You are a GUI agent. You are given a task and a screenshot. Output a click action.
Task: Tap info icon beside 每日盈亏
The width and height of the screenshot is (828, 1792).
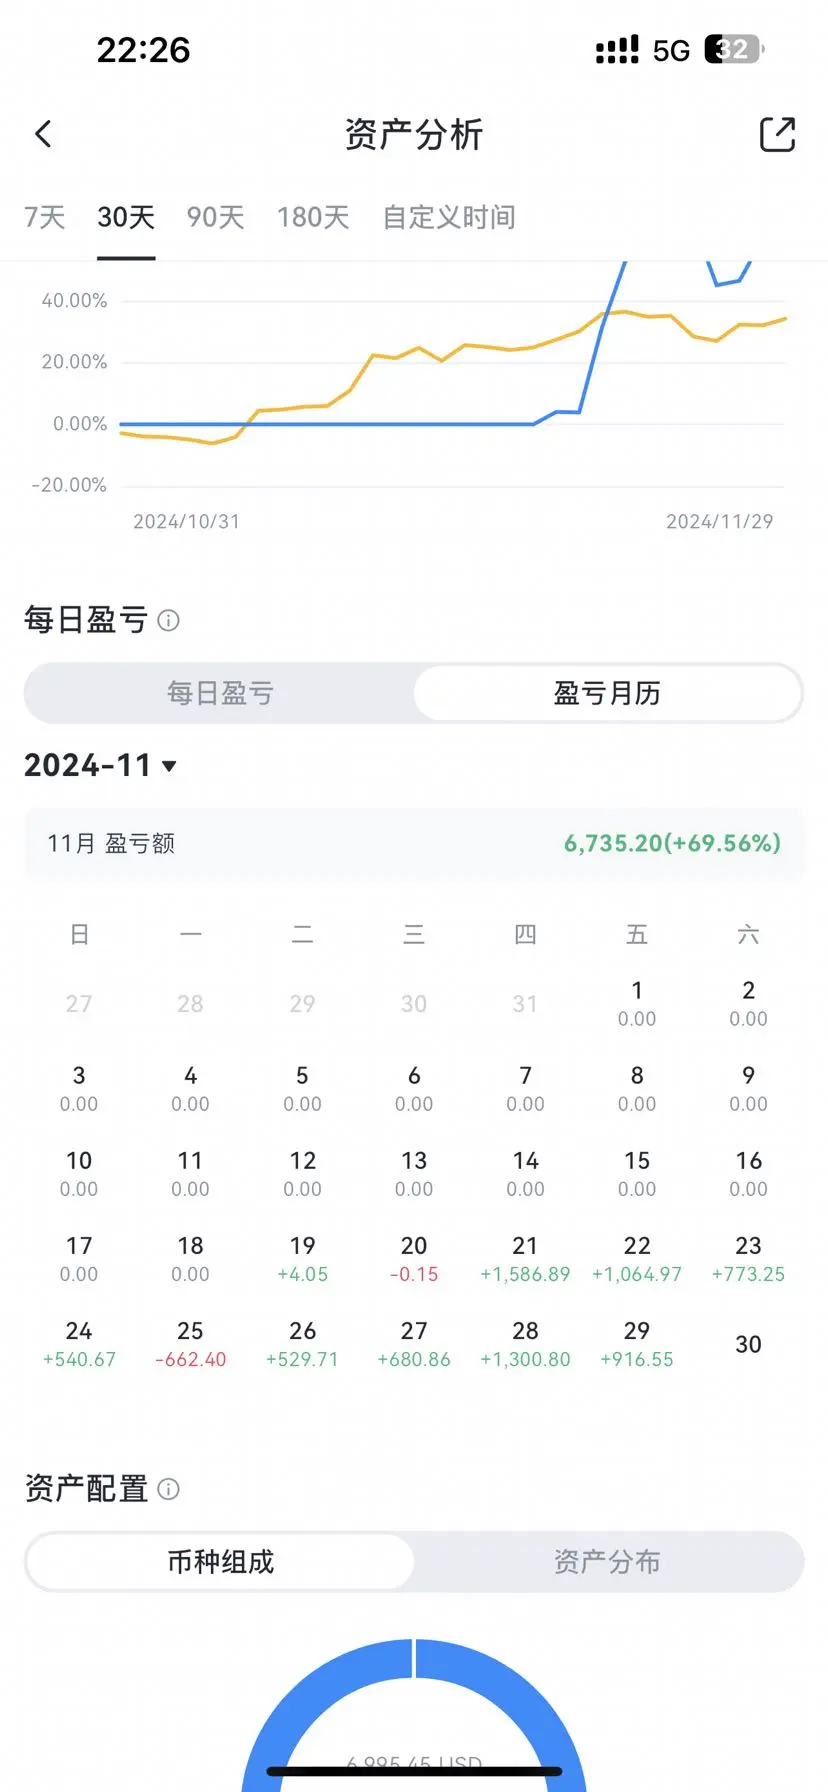tap(169, 620)
